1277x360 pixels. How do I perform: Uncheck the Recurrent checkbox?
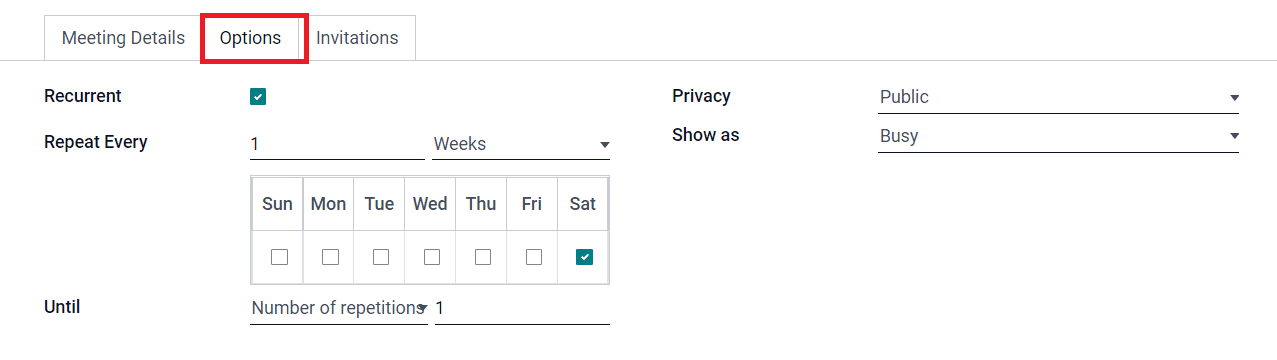[x=258, y=97]
